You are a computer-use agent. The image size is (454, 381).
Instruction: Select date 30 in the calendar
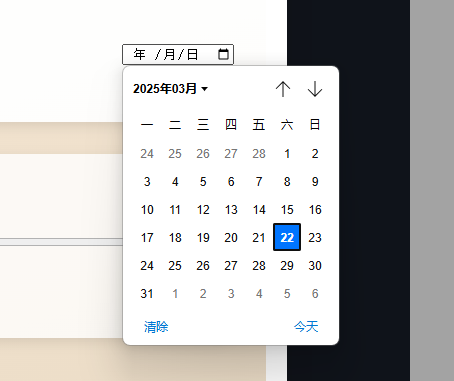(x=315, y=266)
